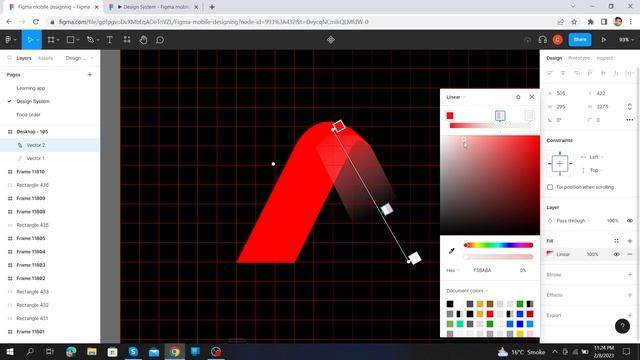Select the Comment tool
Viewport: 640px width, 360px height.
160,40
